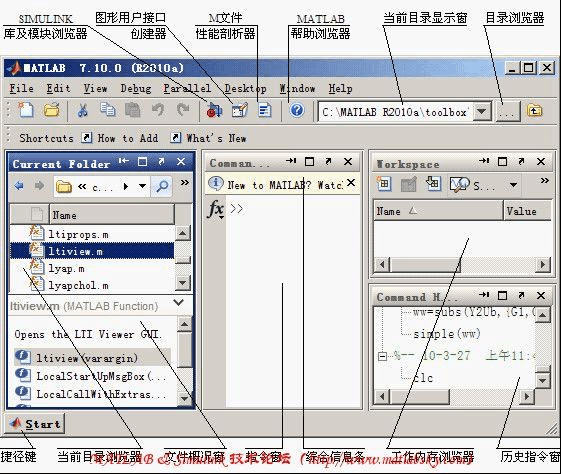Screen dimensions: 561x474
Task: Click the Start button
Action: point(35,424)
